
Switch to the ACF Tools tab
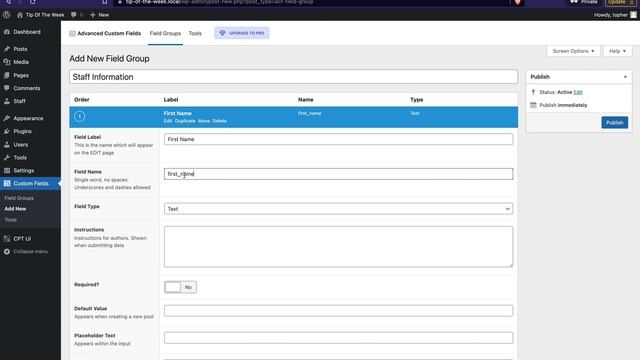pyautogui.click(x=195, y=33)
